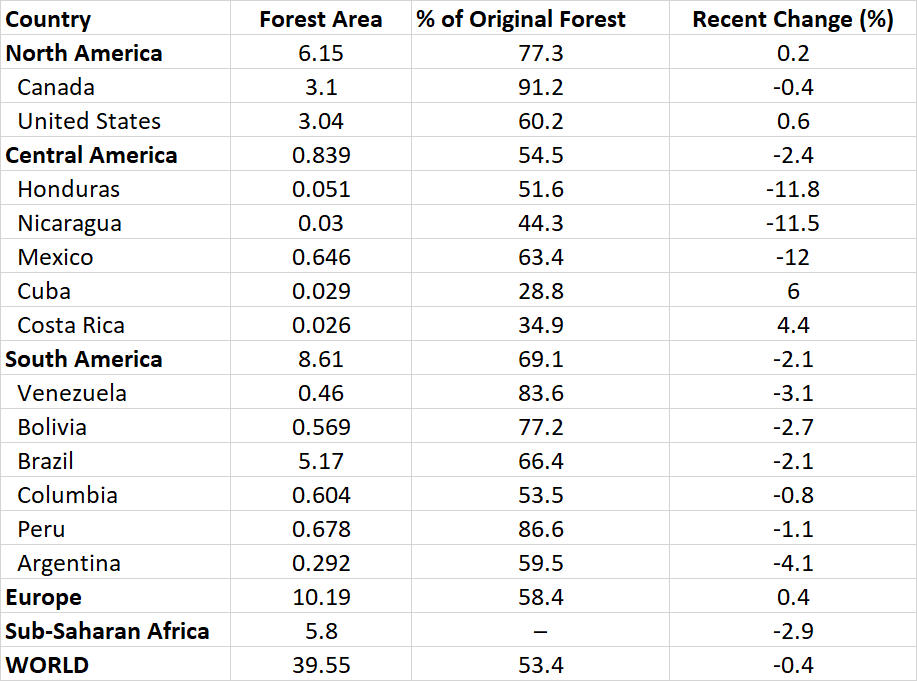Click the North America row label
Image resolution: width=917 pixels, height=681 pixels.
[84, 53]
